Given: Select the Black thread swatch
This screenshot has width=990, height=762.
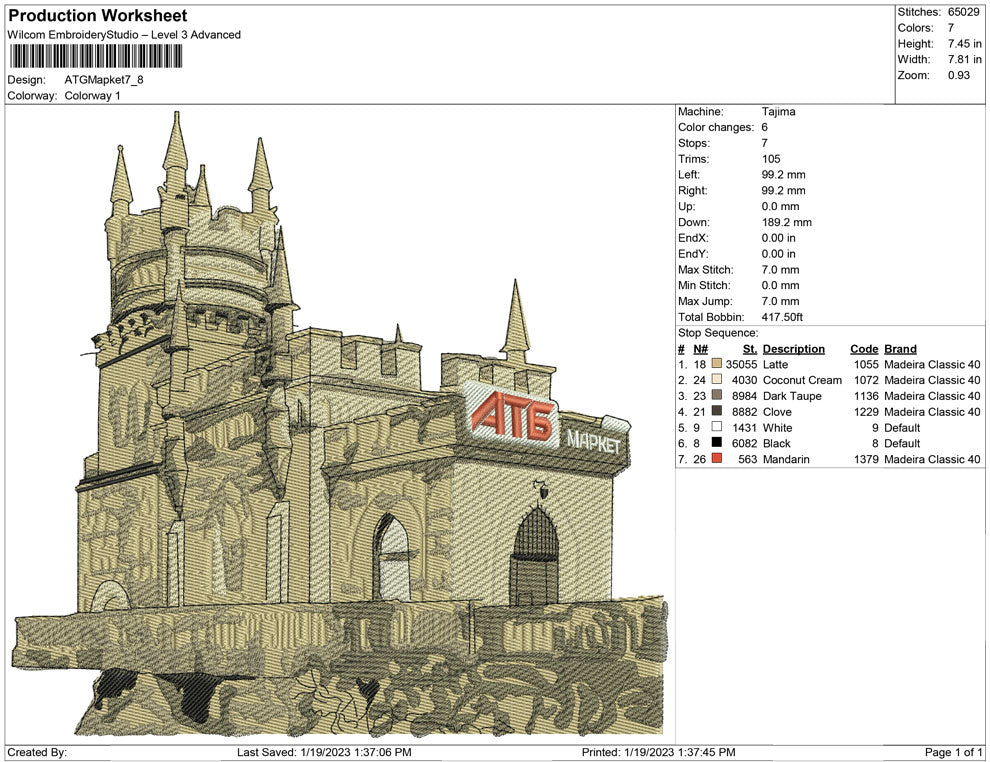Looking at the screenshot, I should tap(717, 443).
